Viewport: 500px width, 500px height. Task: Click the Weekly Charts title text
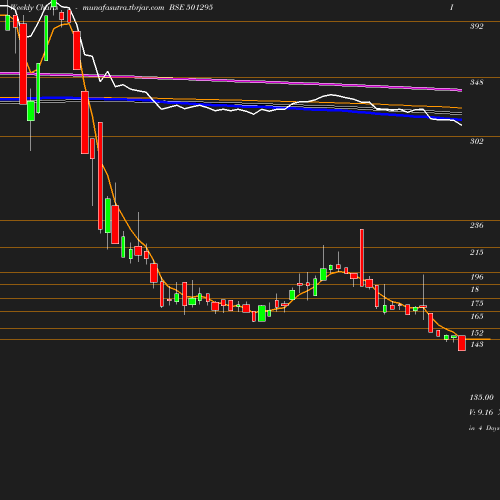click(x=34, y=7)
